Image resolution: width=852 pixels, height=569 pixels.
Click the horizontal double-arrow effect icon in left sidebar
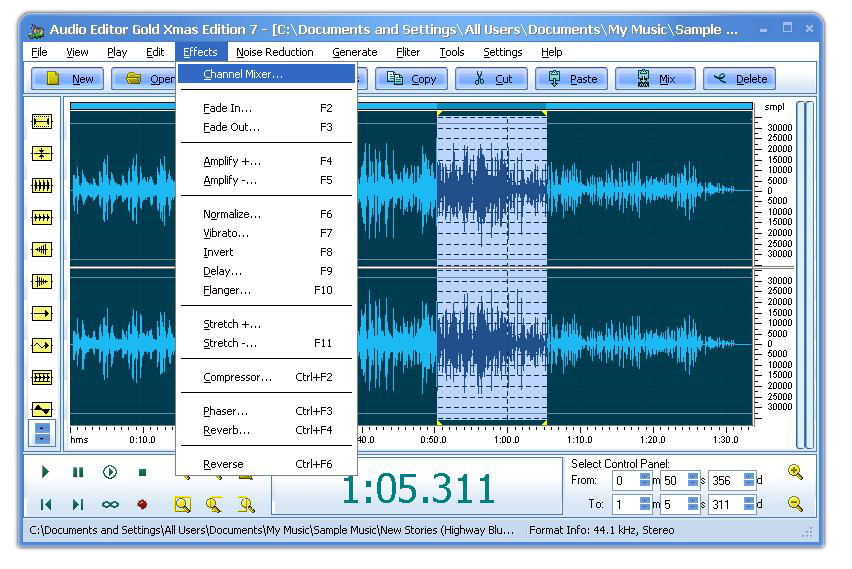click(x=42, y=121)
